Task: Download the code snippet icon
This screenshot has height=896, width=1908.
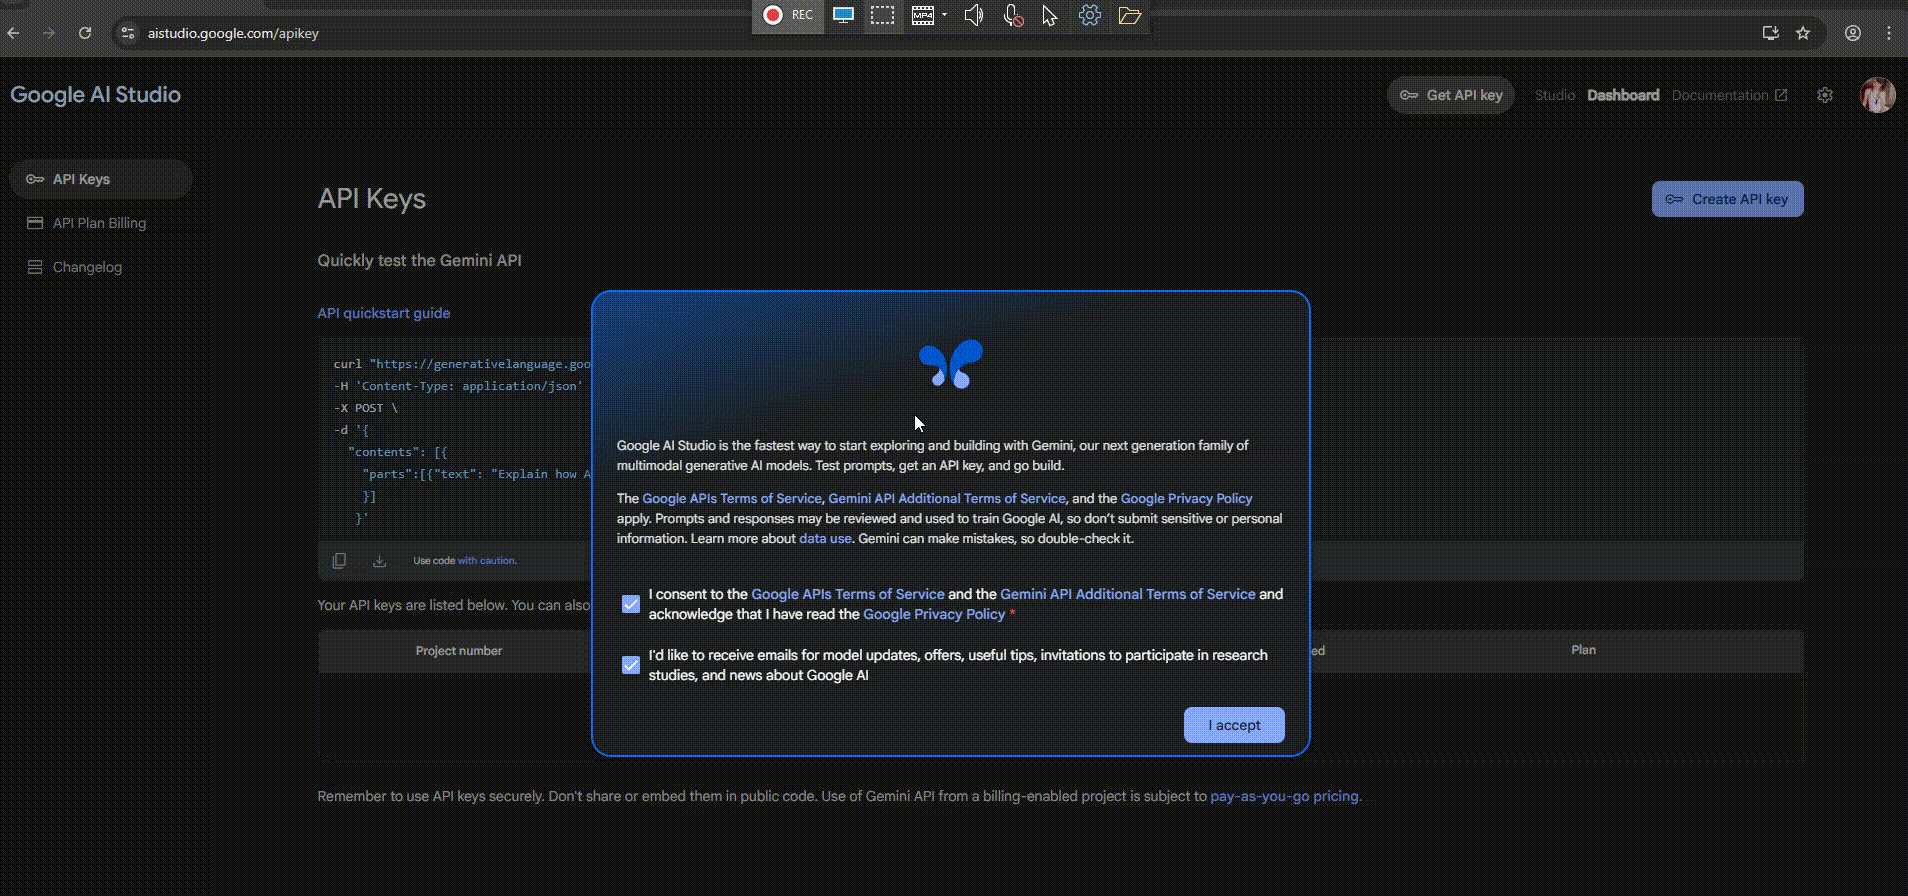Action: tap(379, 561)
